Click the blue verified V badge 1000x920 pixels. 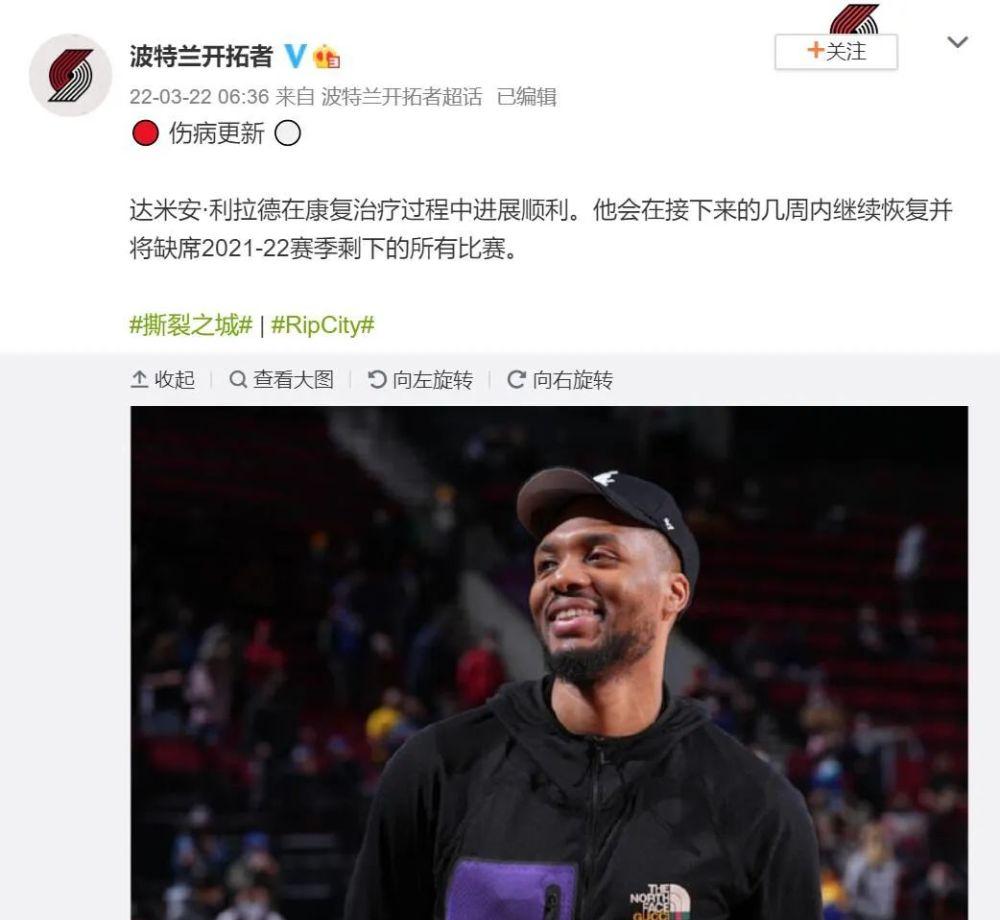click(295, 56)
